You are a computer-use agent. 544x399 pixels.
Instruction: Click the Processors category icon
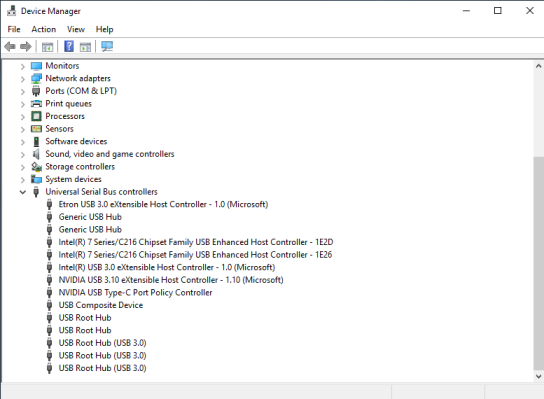point(36,116)
